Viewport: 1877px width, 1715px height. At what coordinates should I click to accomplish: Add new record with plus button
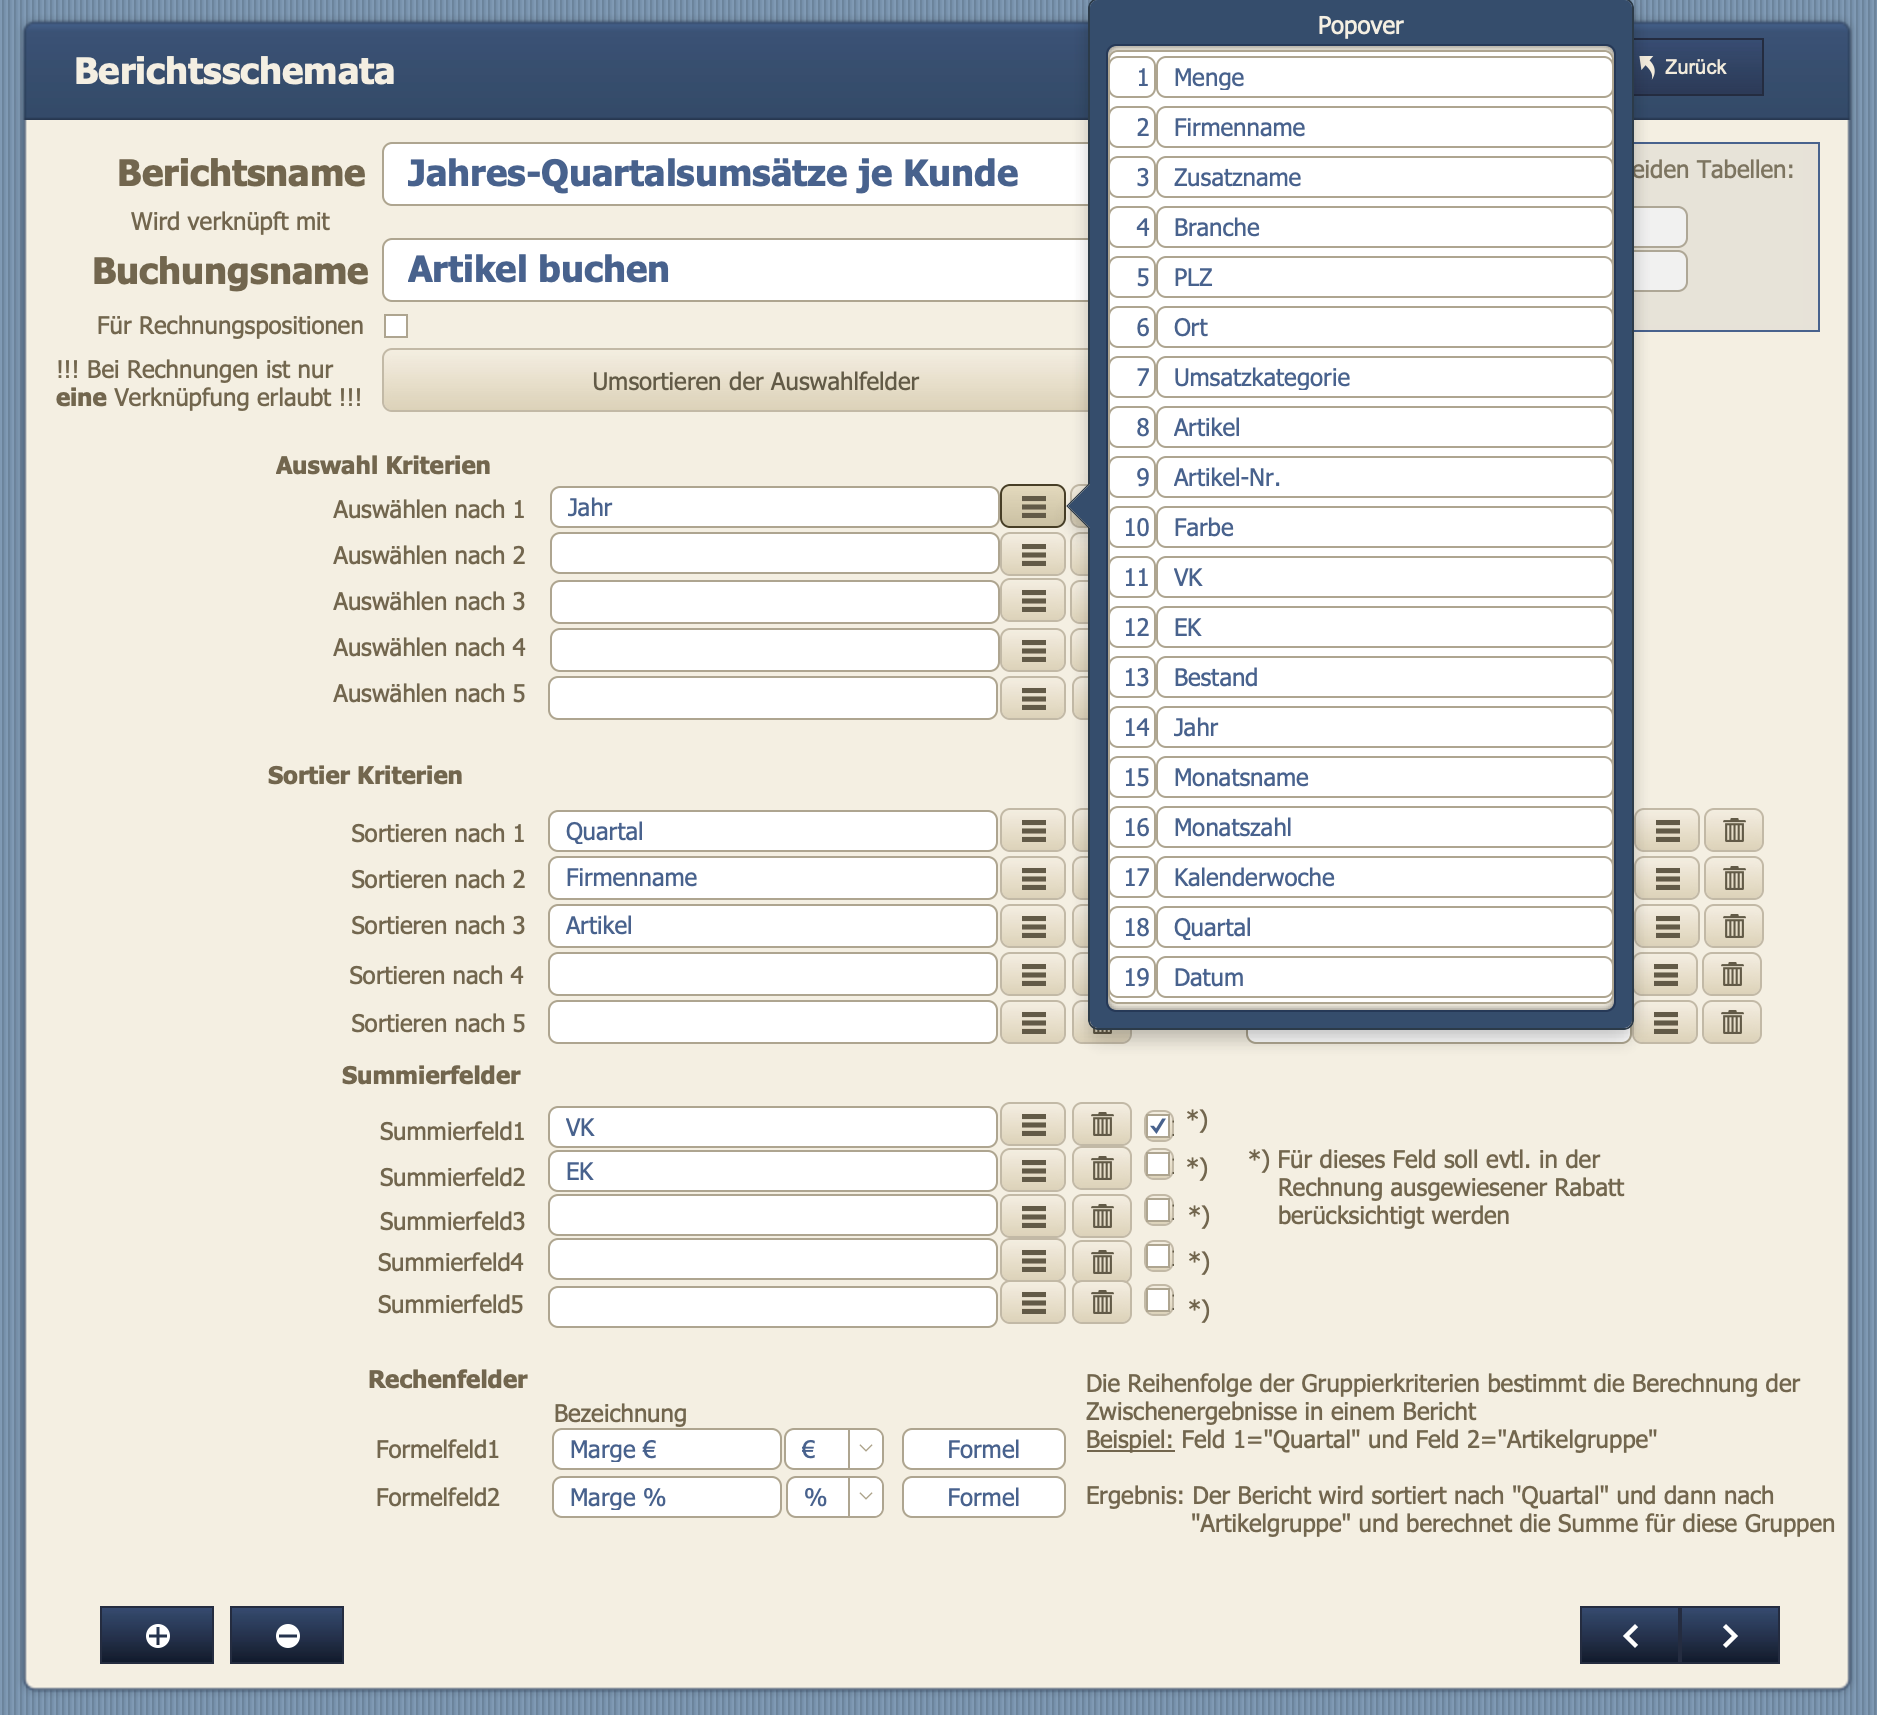click(x=157, y=1635)
